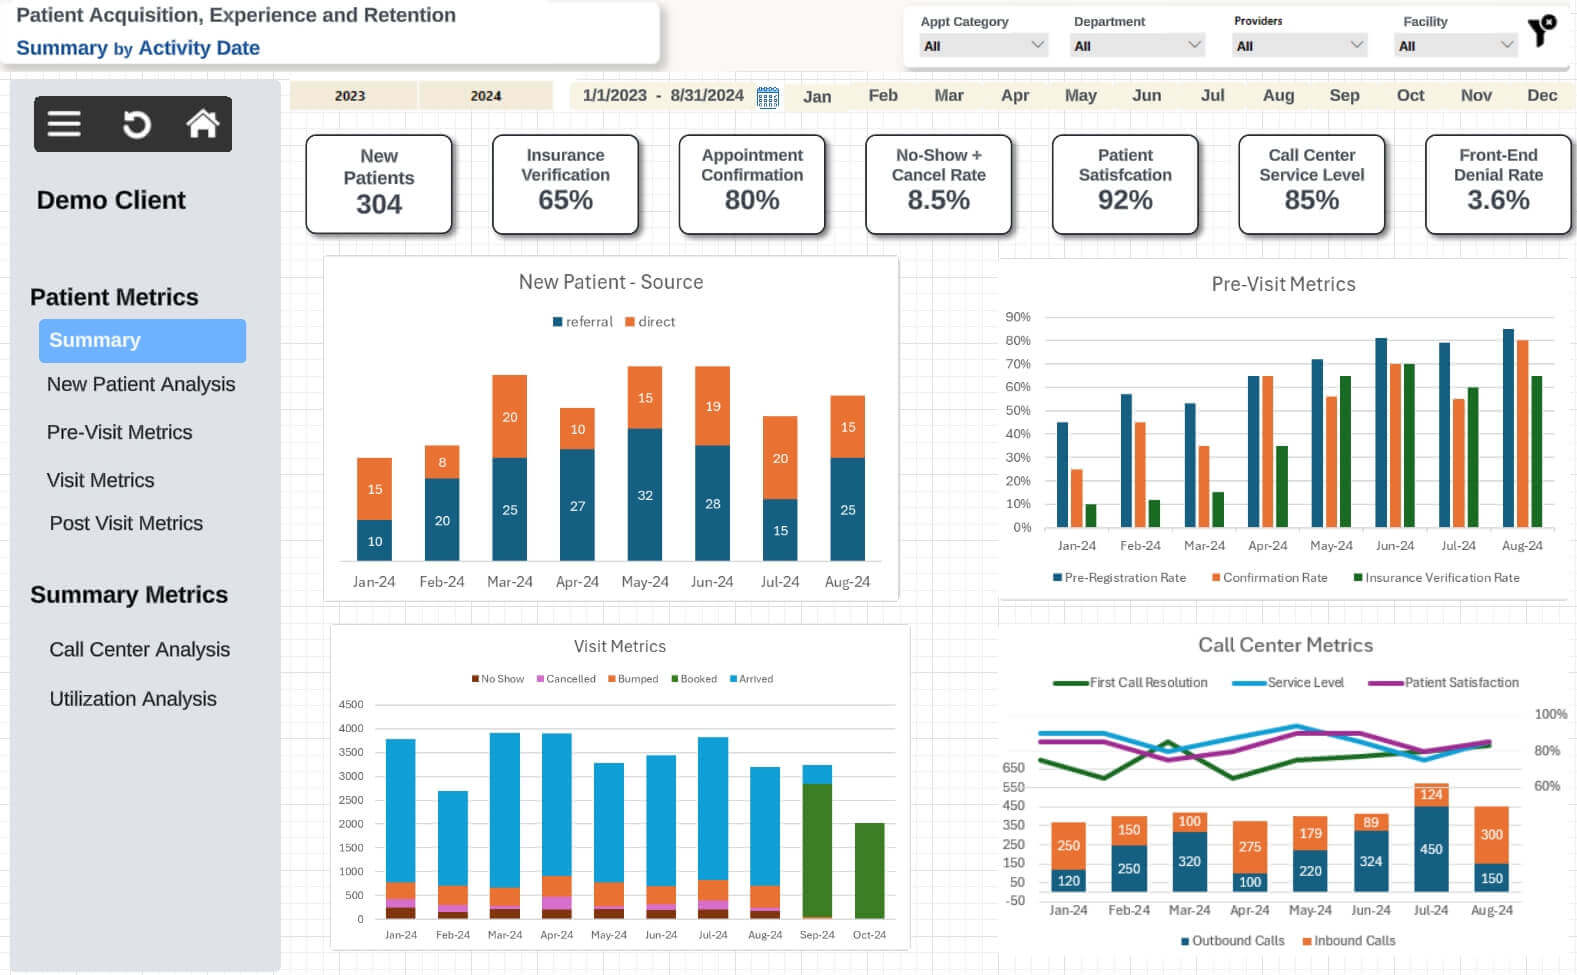Click the referral legend color marker
1577x975 pixels.
click(557, 322)
